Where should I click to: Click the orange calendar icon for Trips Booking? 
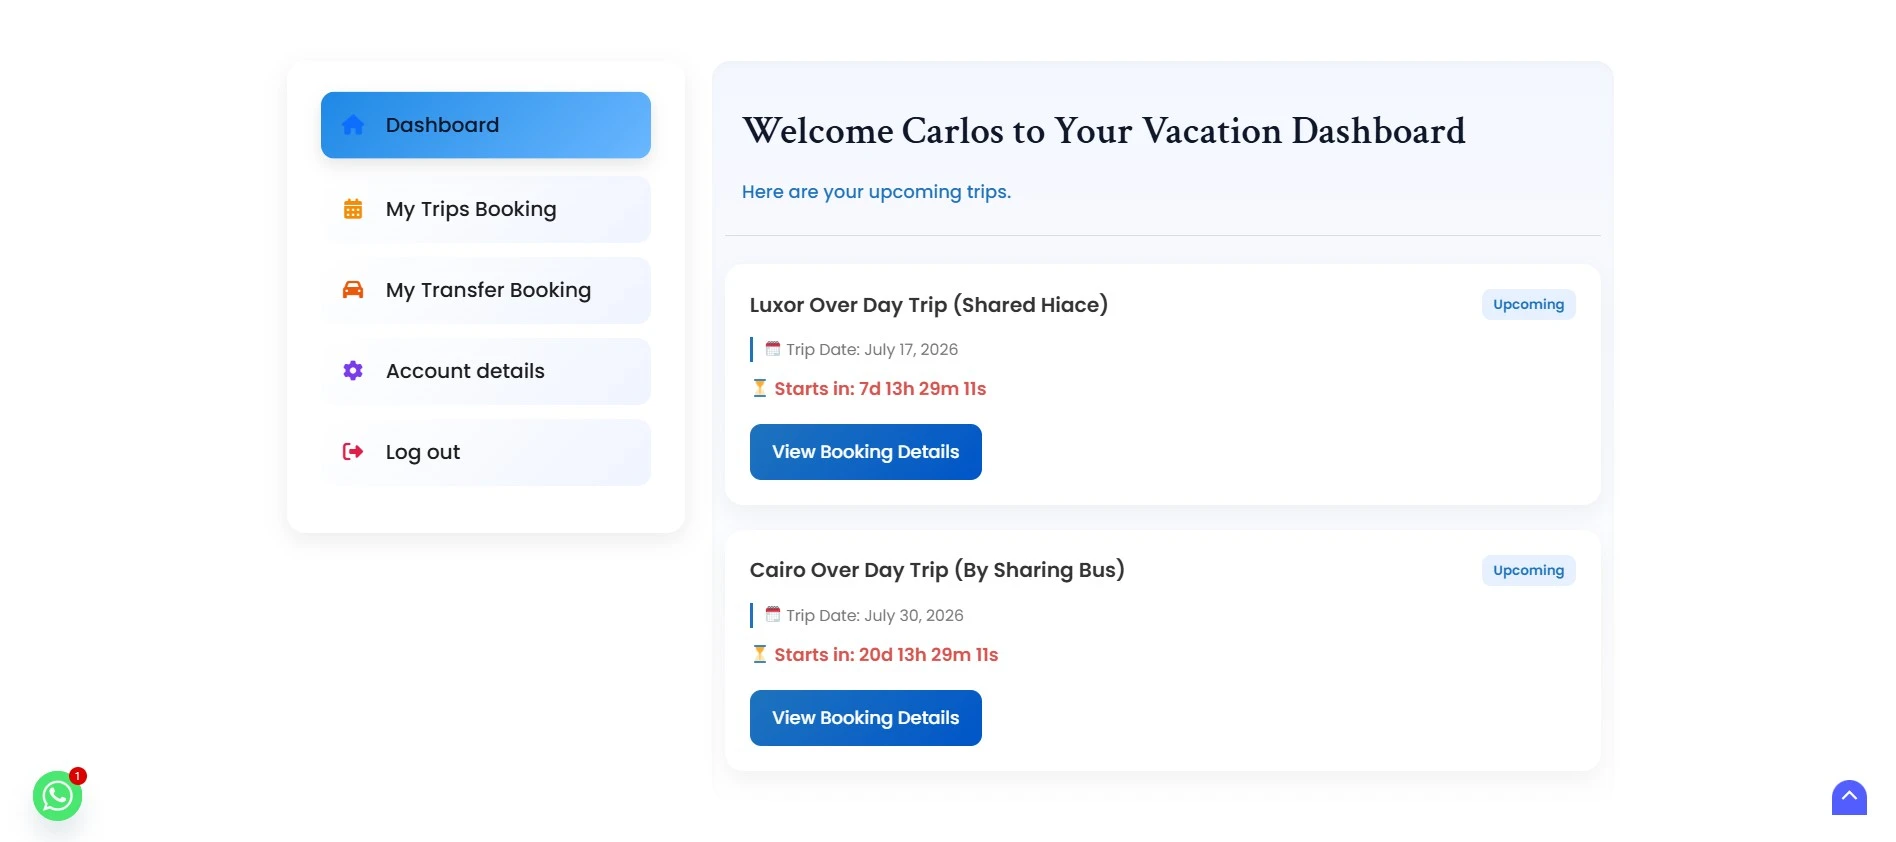click(x=353, y=209)
